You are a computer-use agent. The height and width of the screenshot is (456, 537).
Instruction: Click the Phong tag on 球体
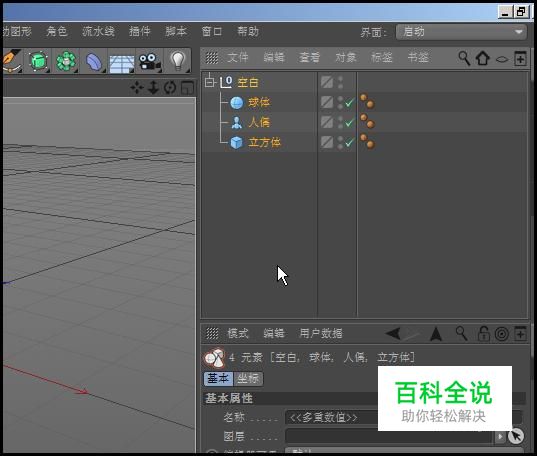click(x=367, y=102)
